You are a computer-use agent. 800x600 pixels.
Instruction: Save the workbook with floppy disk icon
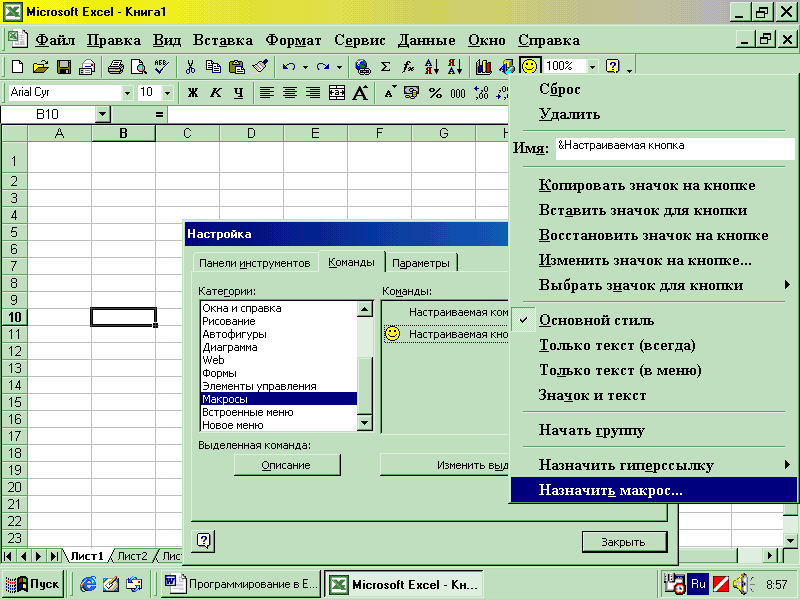tap(64, 66)
